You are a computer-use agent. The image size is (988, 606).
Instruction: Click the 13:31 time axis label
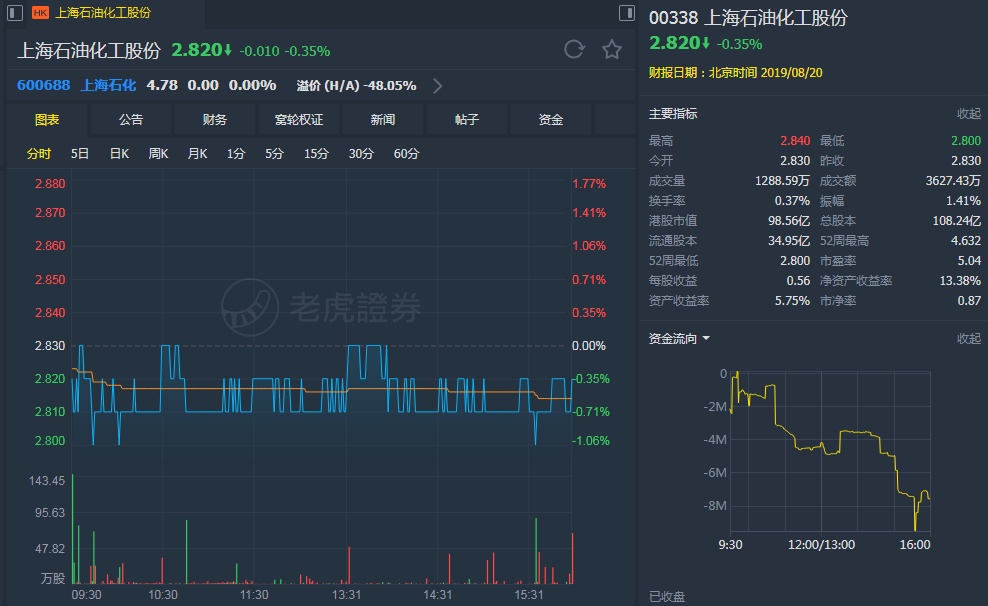click(x=347, y=595)
